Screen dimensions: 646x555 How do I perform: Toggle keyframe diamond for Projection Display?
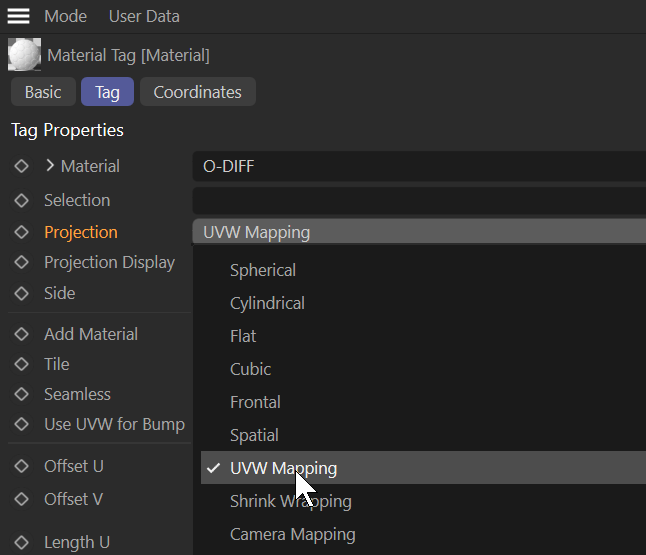coord(21,262)
